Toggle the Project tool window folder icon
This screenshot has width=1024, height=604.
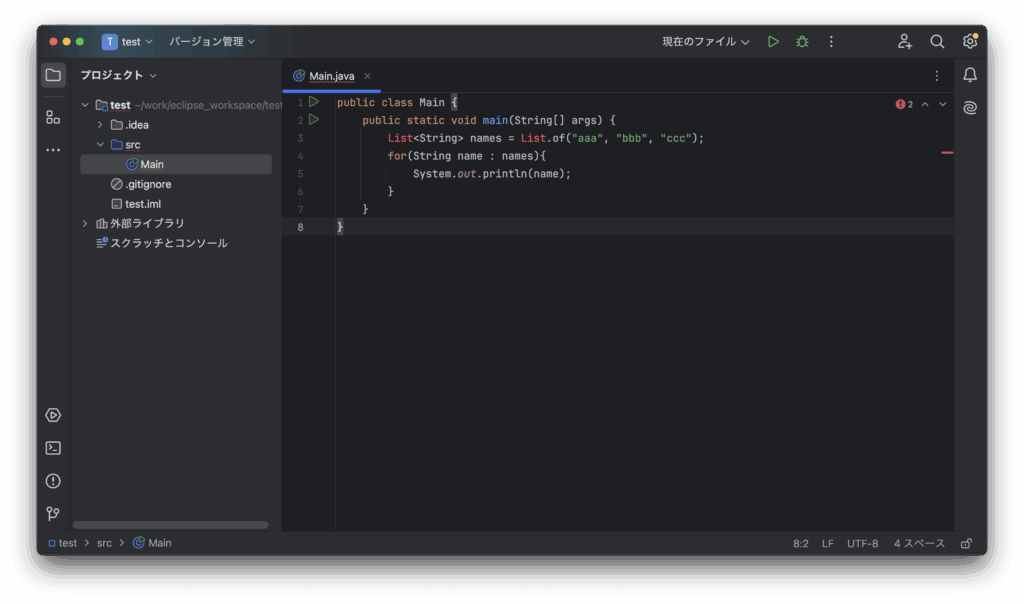coord(53,75)
